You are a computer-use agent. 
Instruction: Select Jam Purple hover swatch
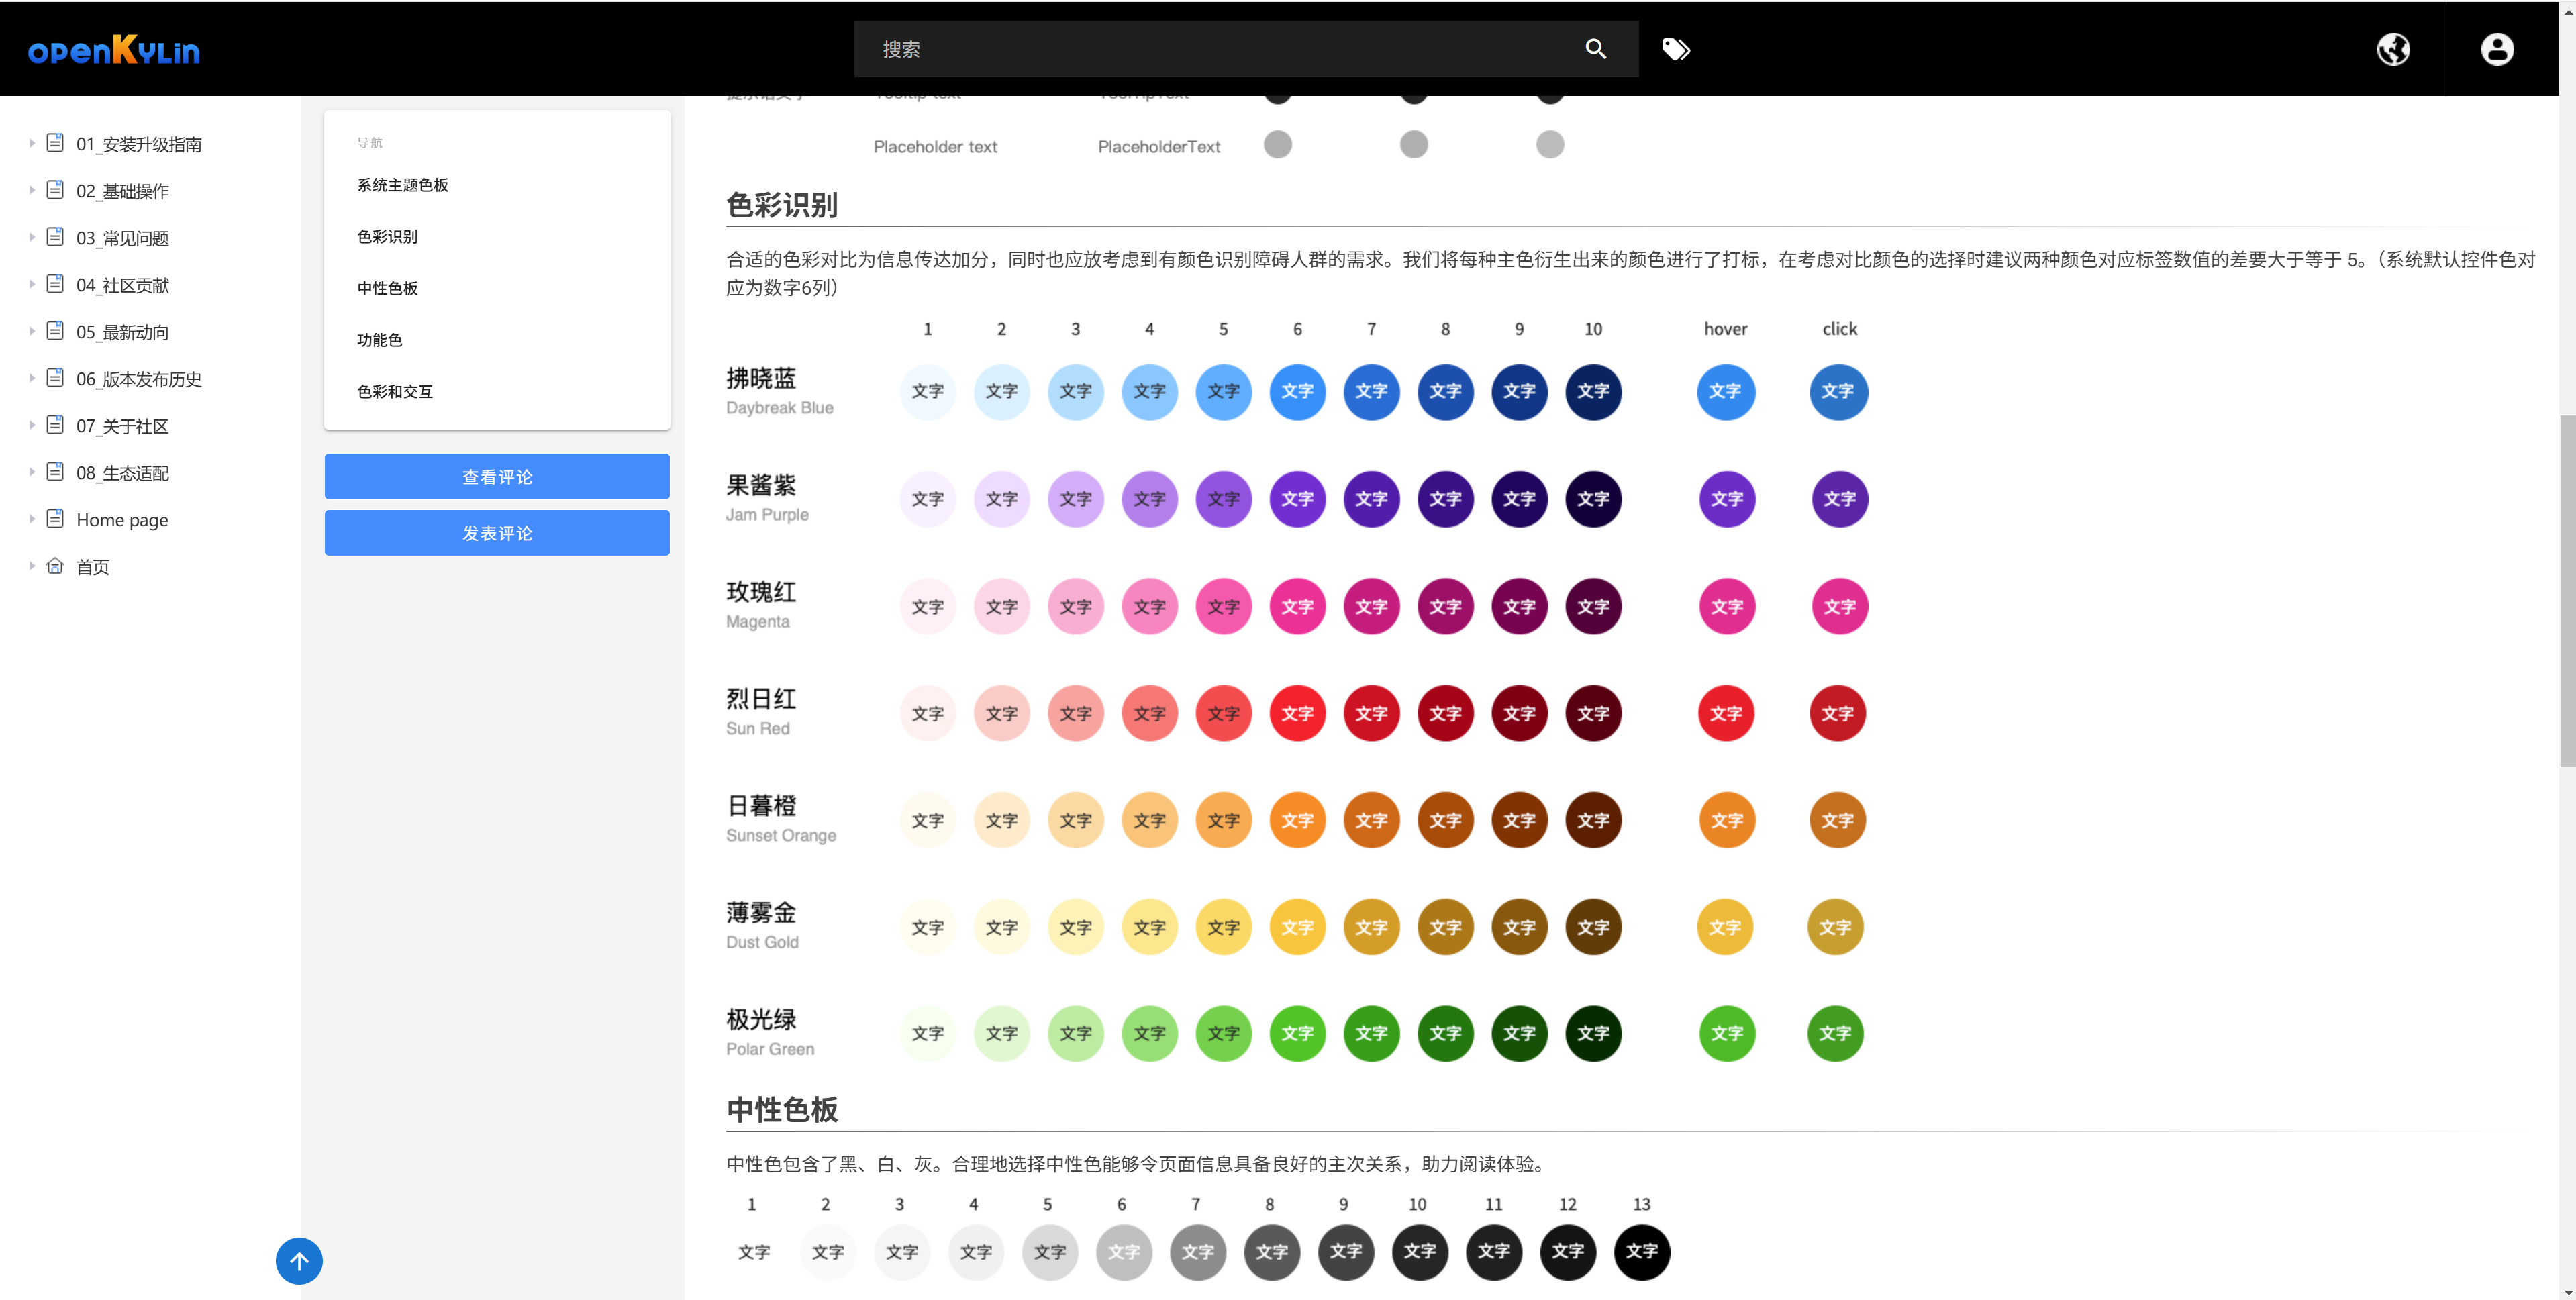(1727, 499)
